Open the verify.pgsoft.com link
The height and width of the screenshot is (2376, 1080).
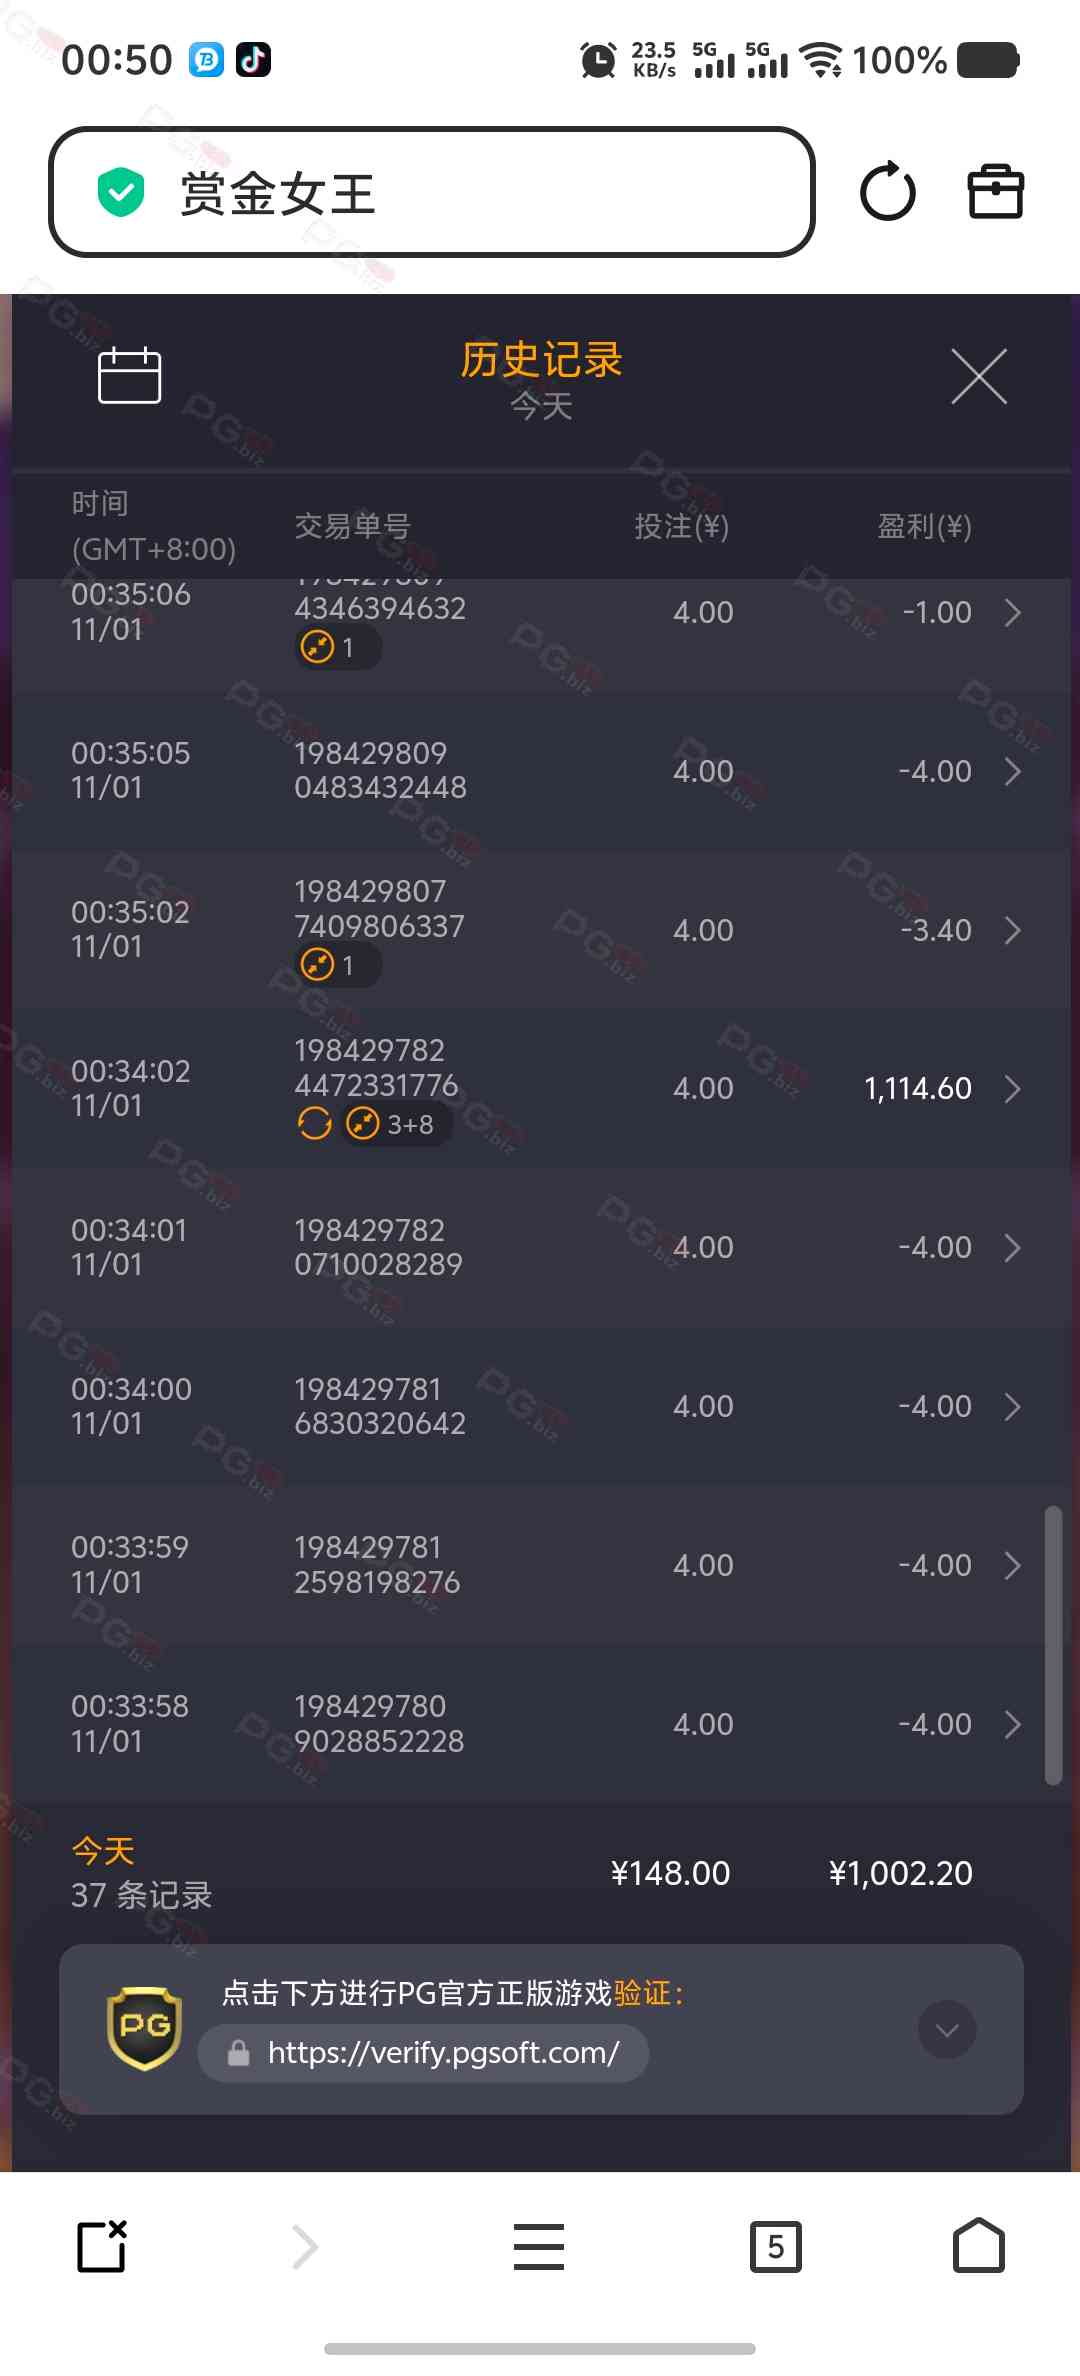pos(443,2053)
